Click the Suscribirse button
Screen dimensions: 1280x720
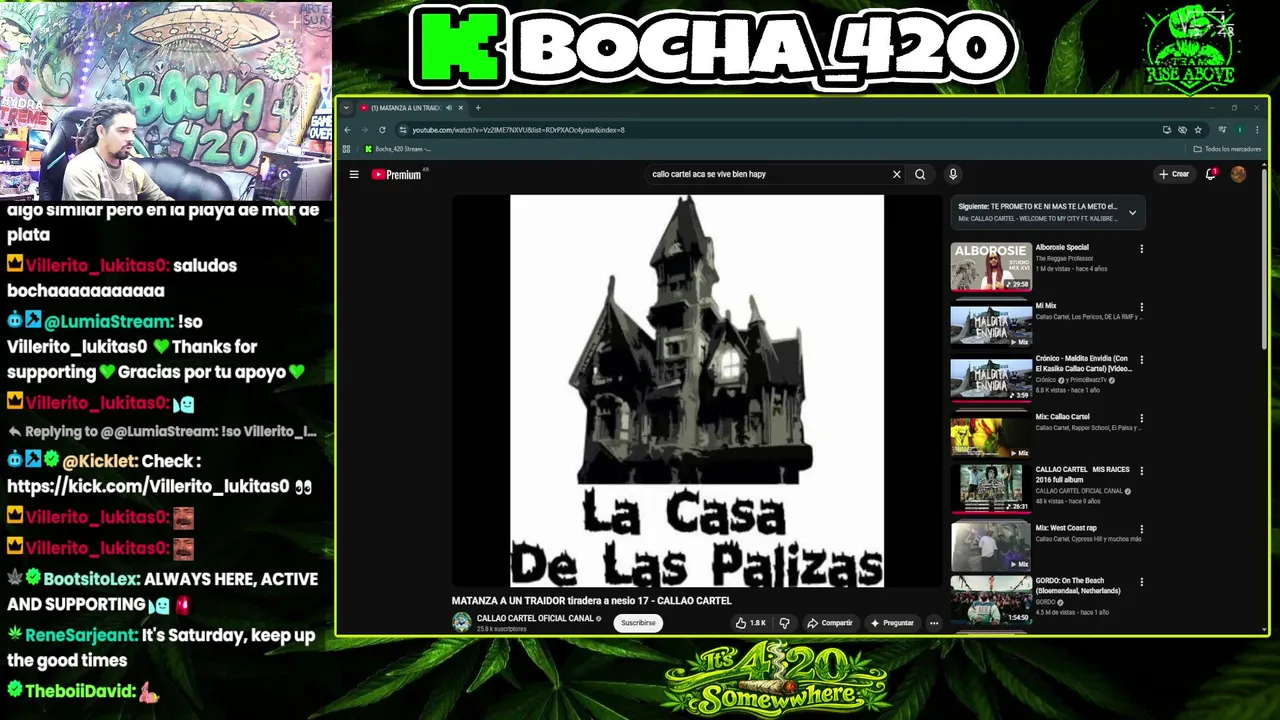pos(638,623)
